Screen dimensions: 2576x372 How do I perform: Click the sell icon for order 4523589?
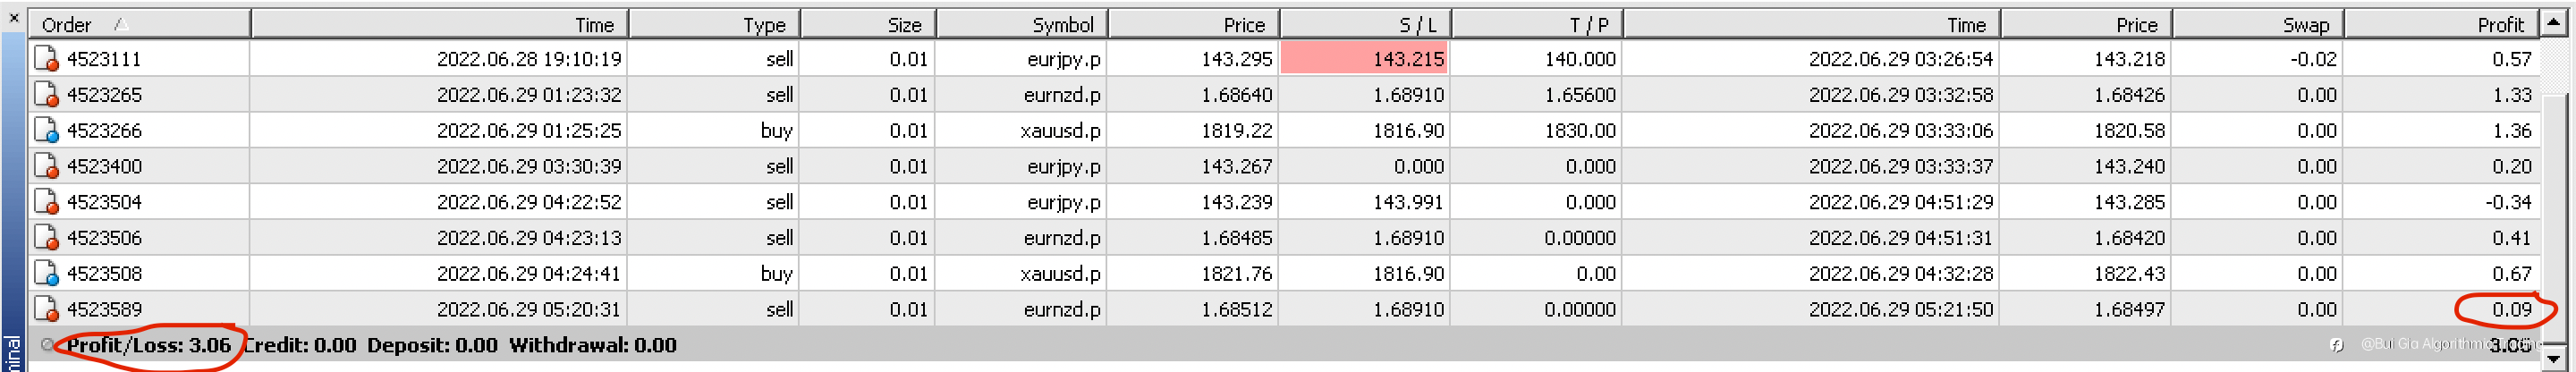(46, 310)
